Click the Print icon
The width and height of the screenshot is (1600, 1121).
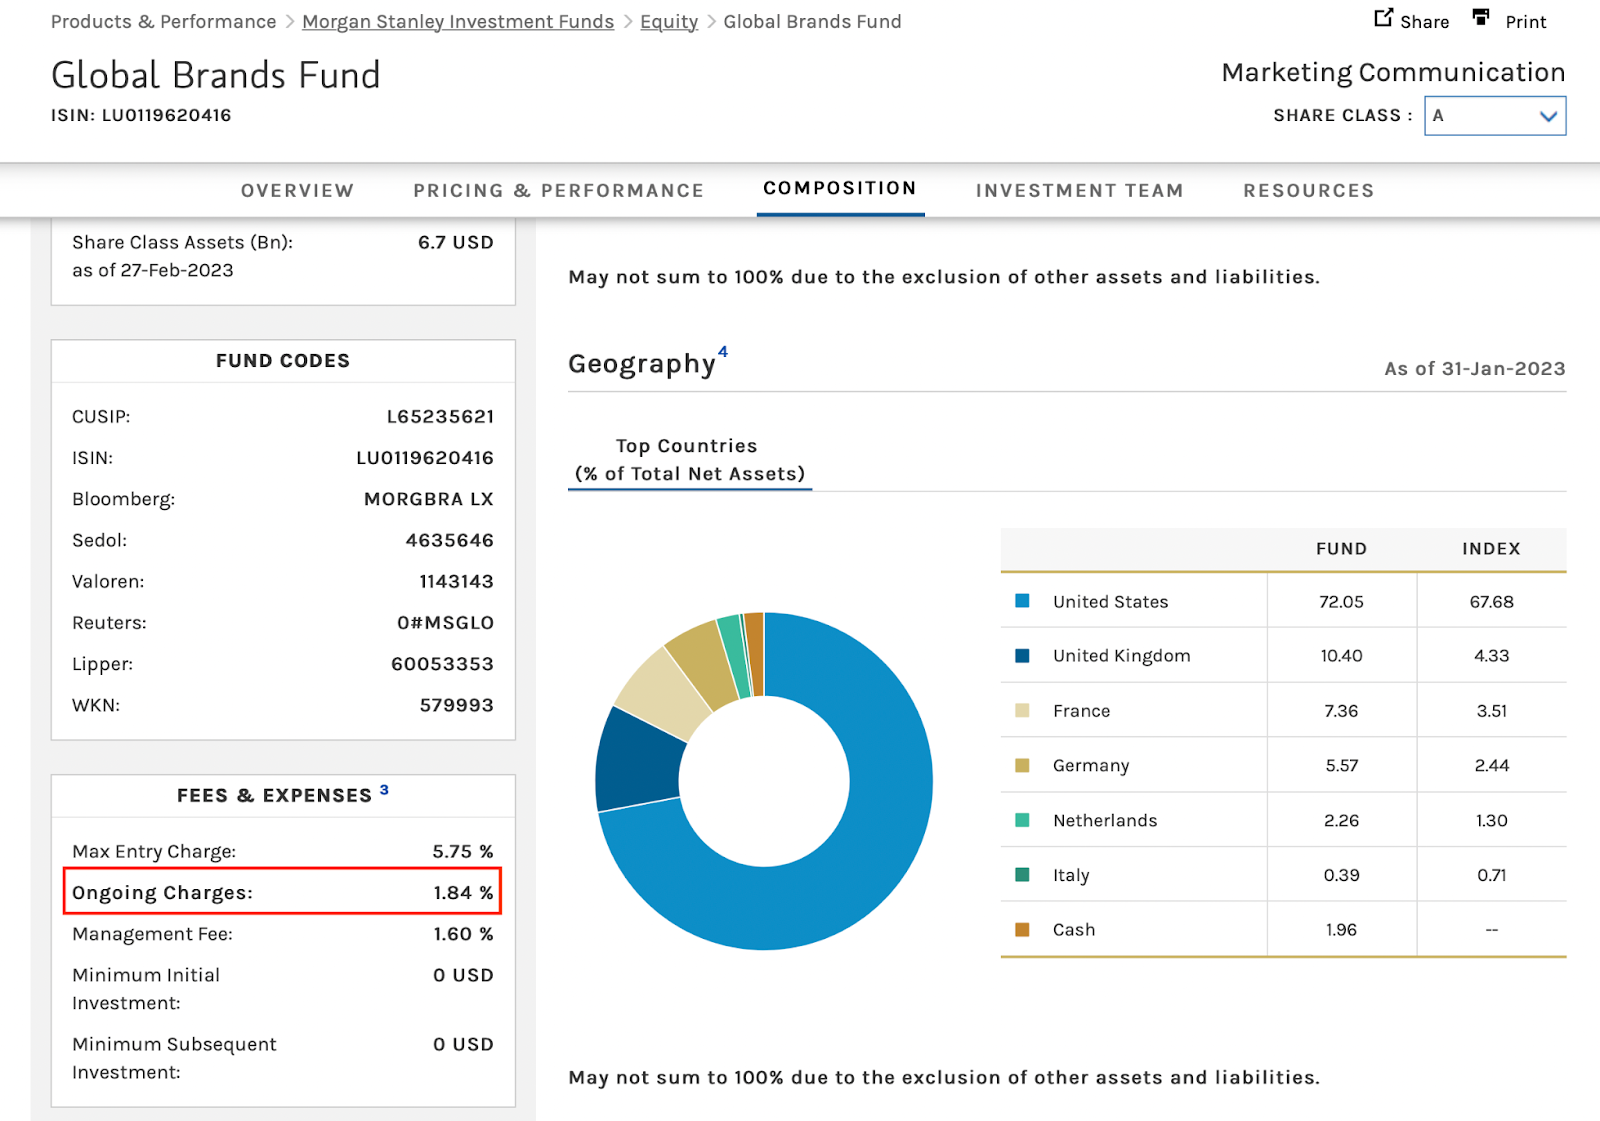click(1481, 18)
